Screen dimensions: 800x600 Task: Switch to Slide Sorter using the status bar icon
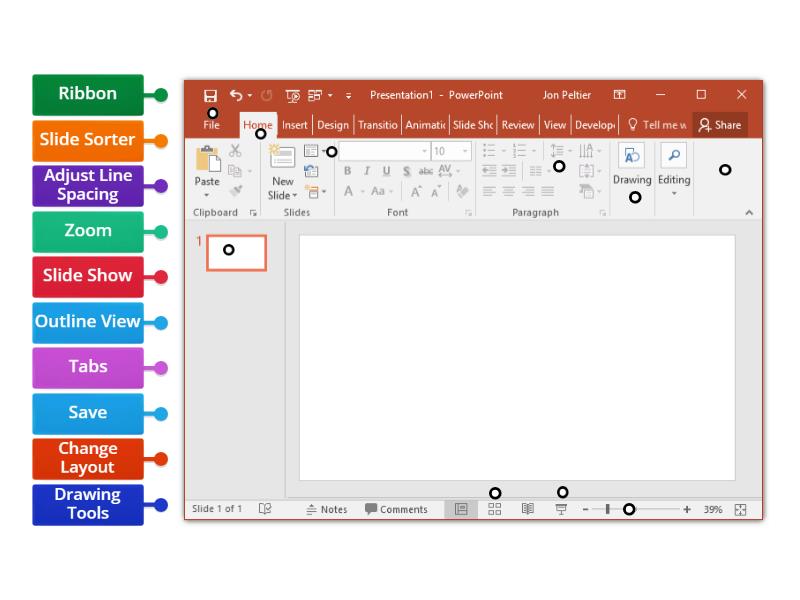point(495,509)
